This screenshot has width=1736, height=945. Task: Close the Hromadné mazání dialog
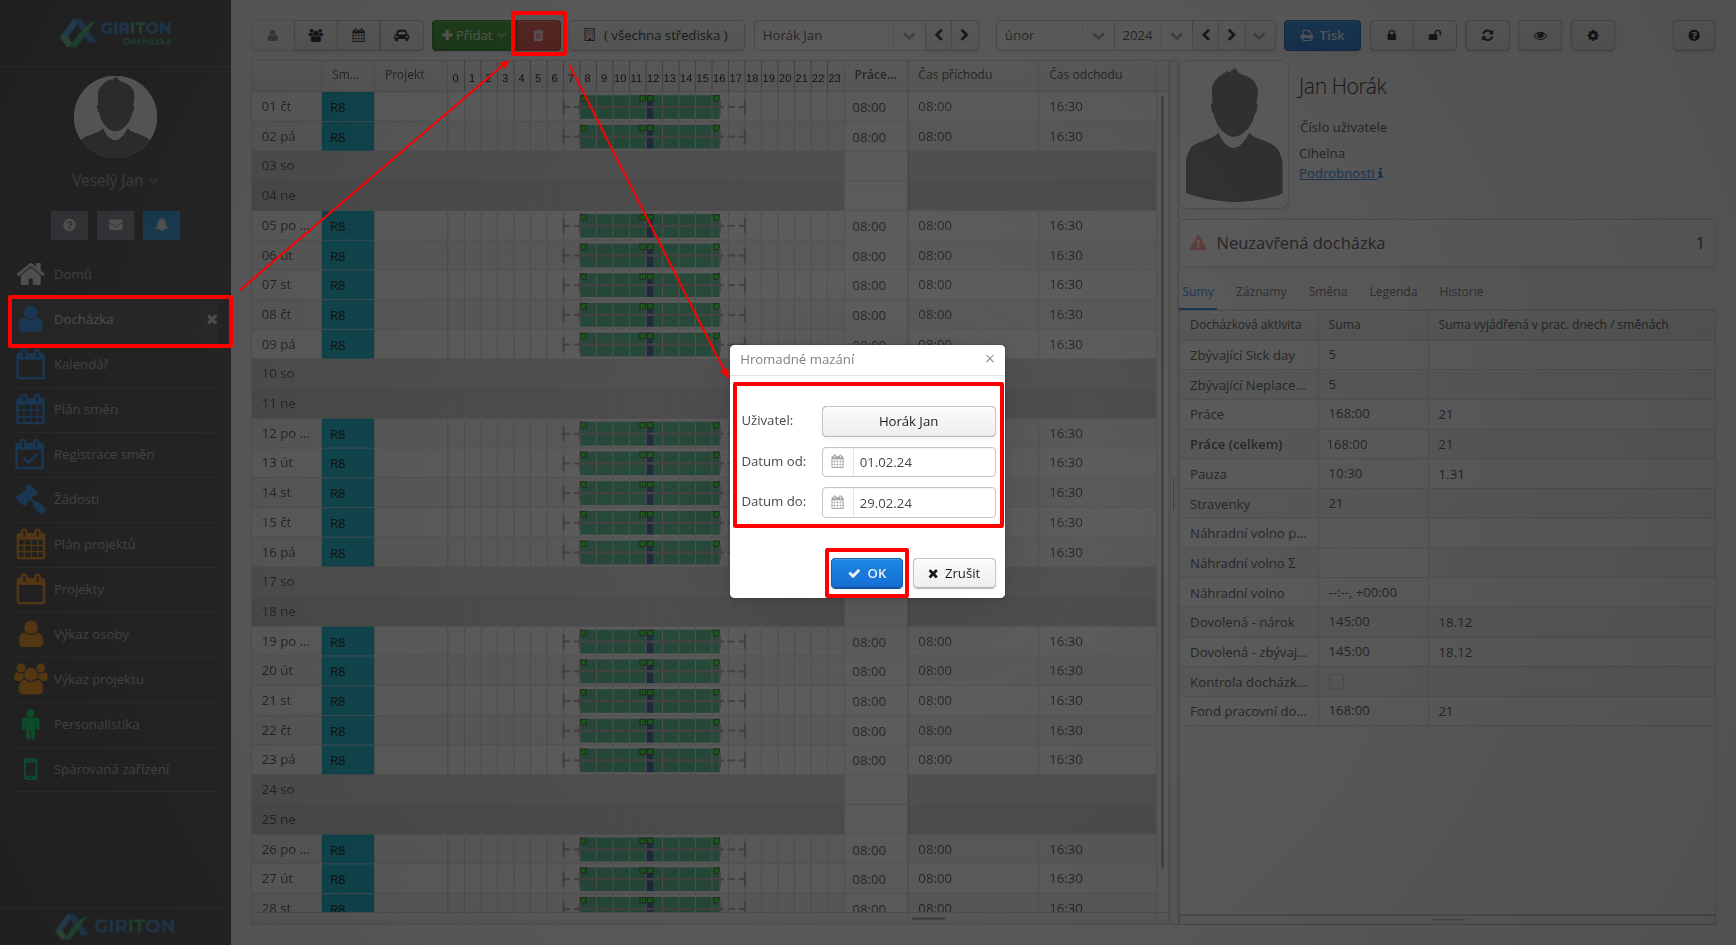click(x=990, y=359)
